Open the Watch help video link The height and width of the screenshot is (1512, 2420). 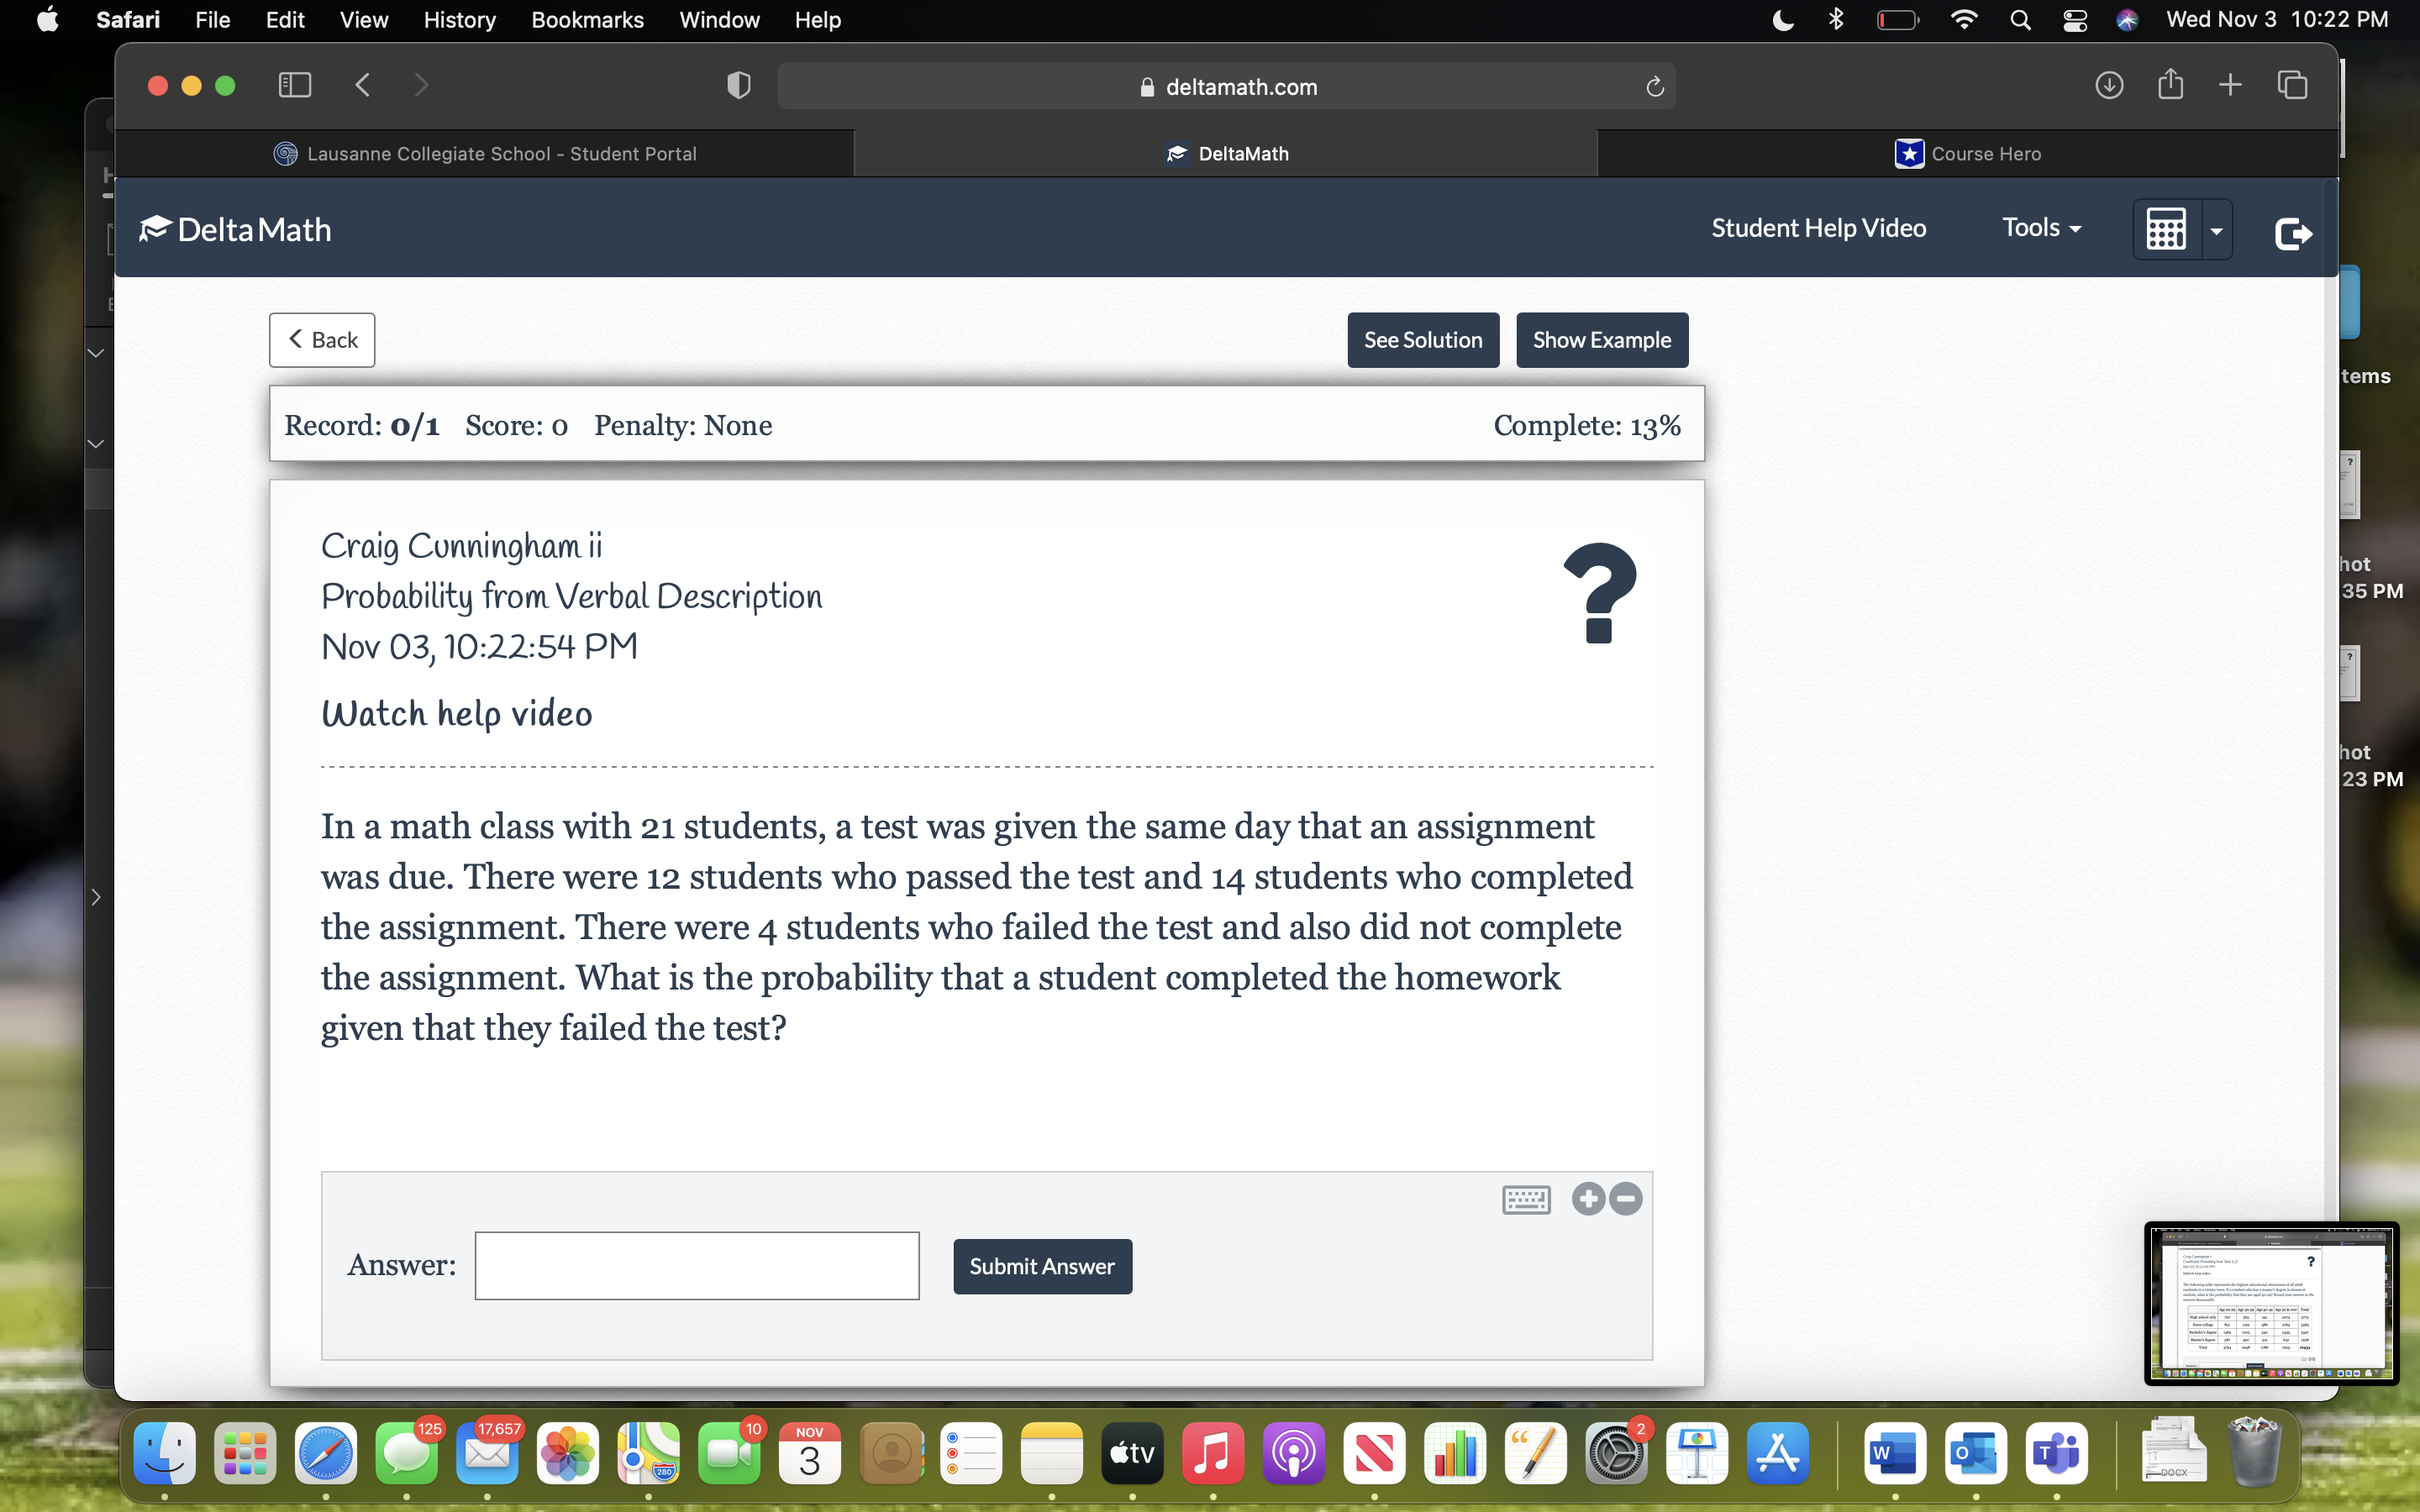tap(456, 713)
